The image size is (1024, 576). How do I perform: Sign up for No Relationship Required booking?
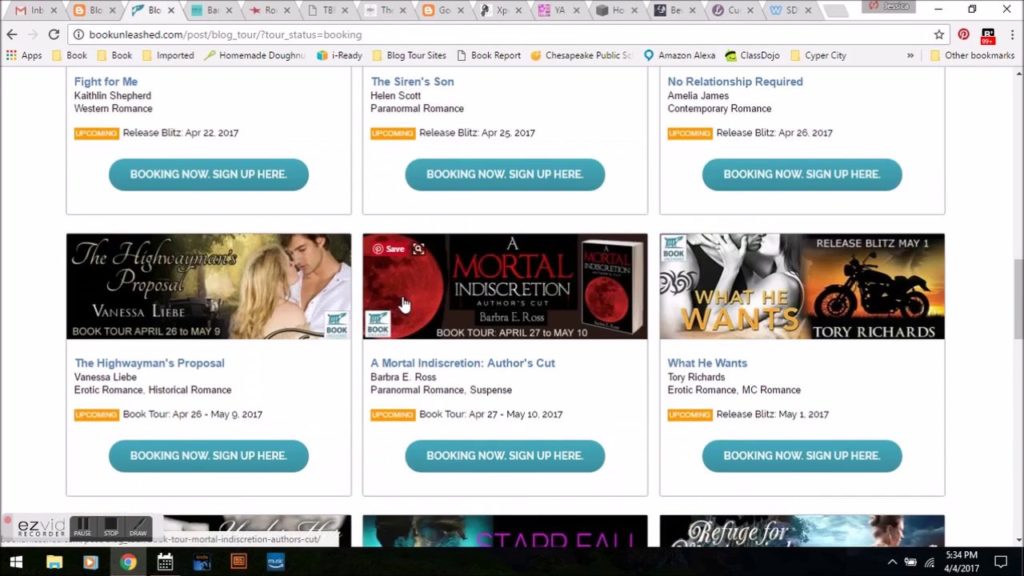tap(802, 174)
